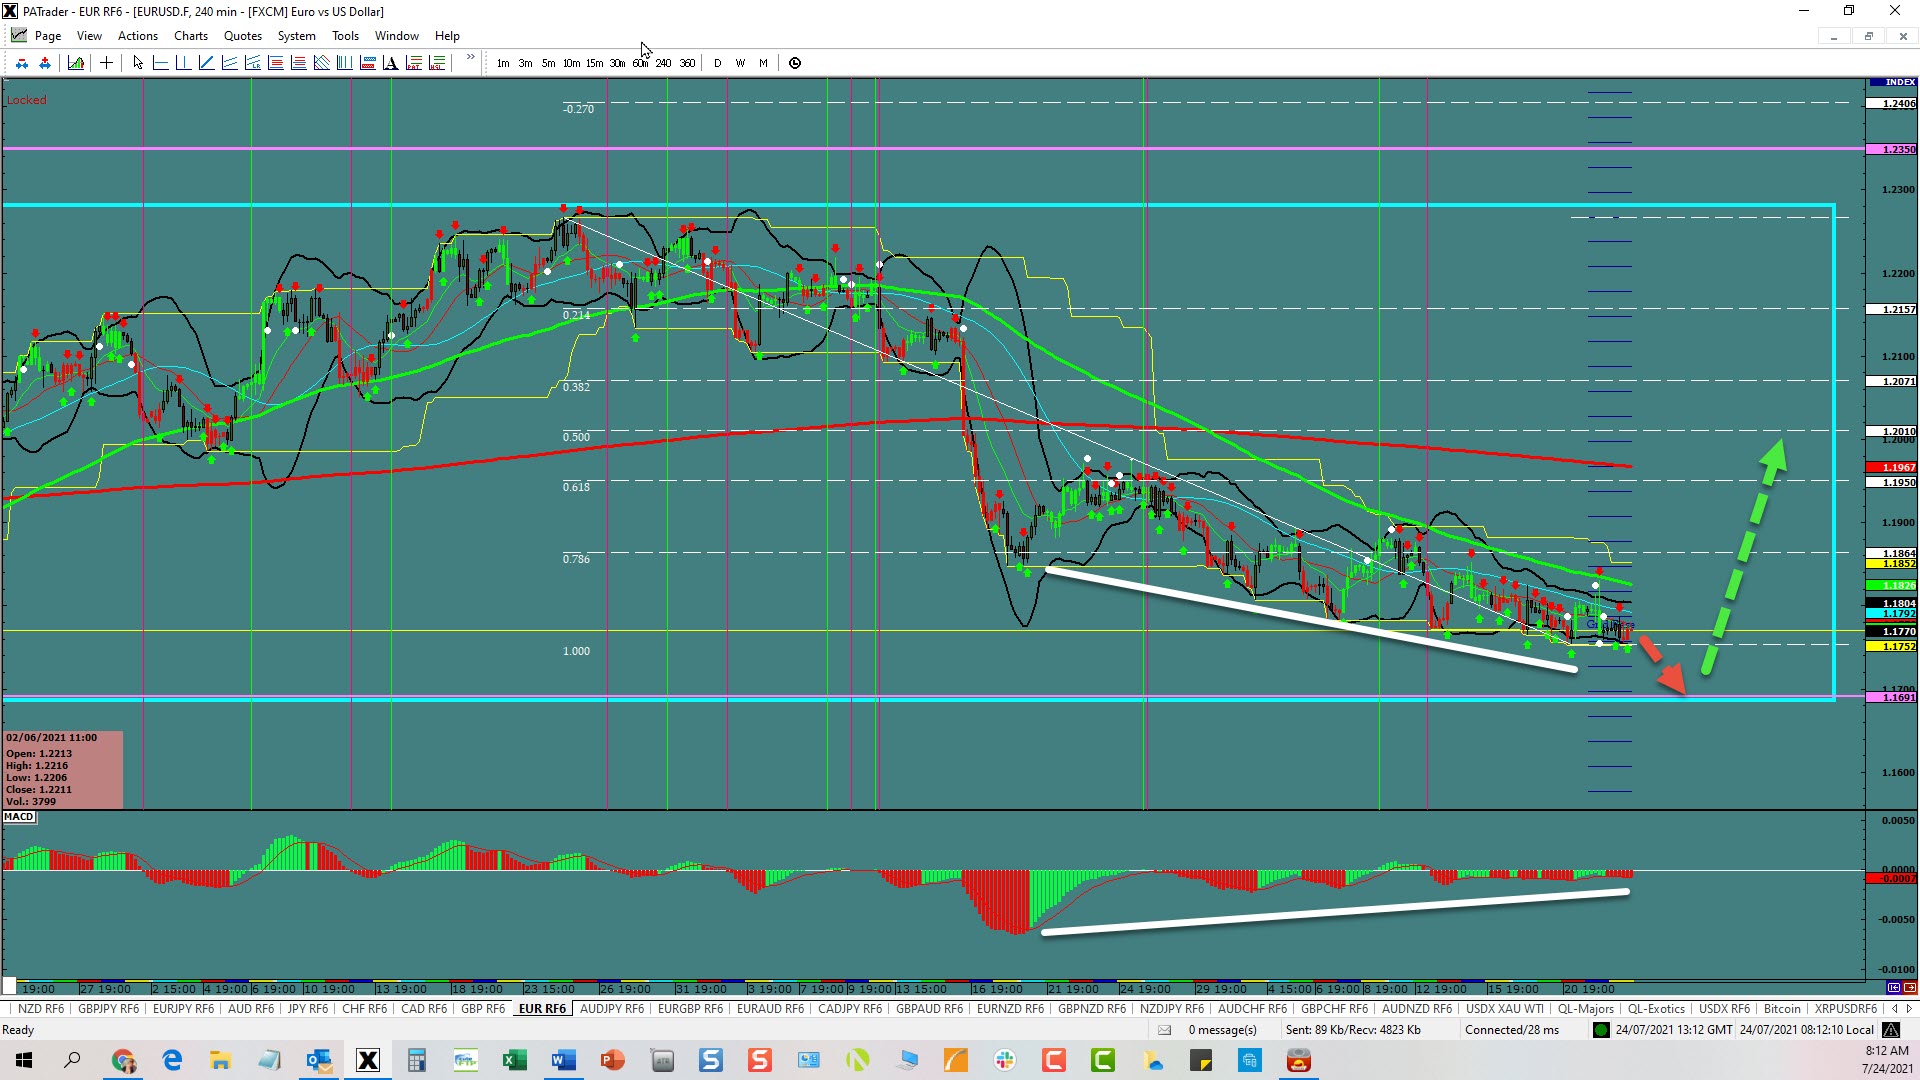This screenshot has height=1080, width=1920.
Task: Select the arrow pointer tool
Action: point(138,63)
